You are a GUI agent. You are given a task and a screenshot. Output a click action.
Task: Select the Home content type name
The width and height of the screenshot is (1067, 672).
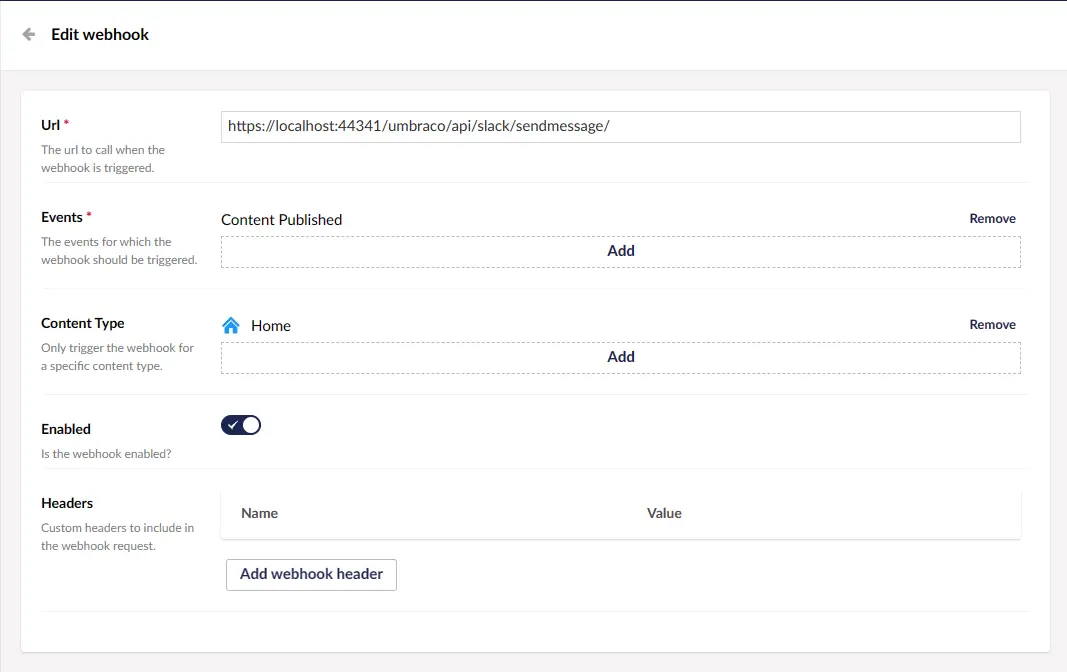[x=271, y=326]
